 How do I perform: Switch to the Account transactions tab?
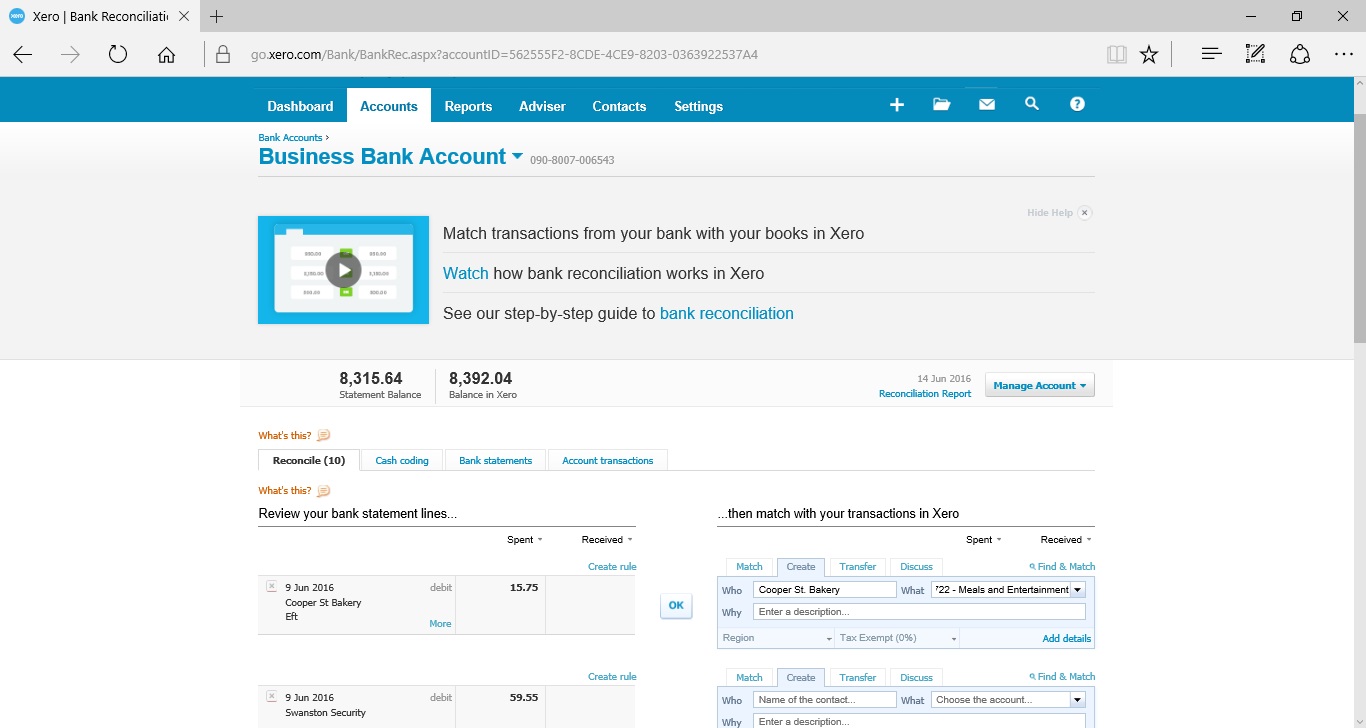(608, 460)
